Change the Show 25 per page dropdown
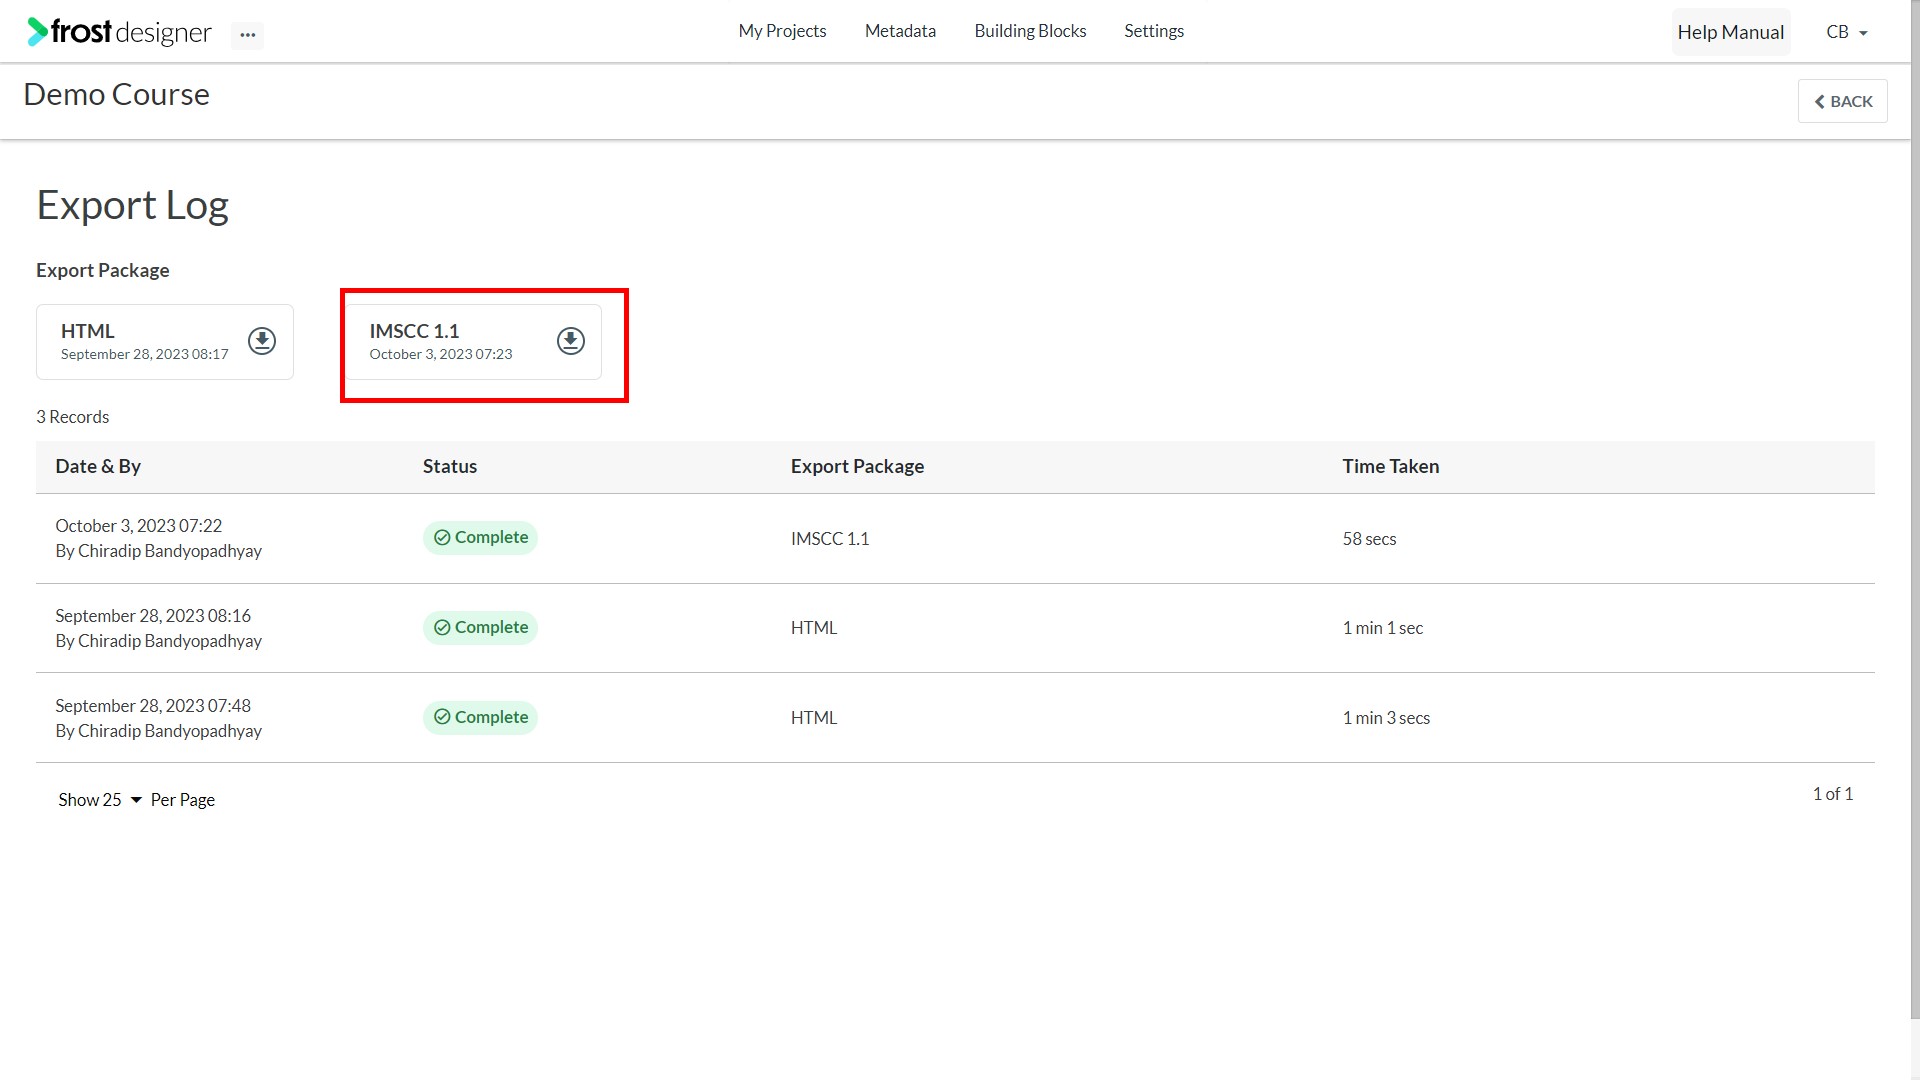 click(x=100, y=800)
